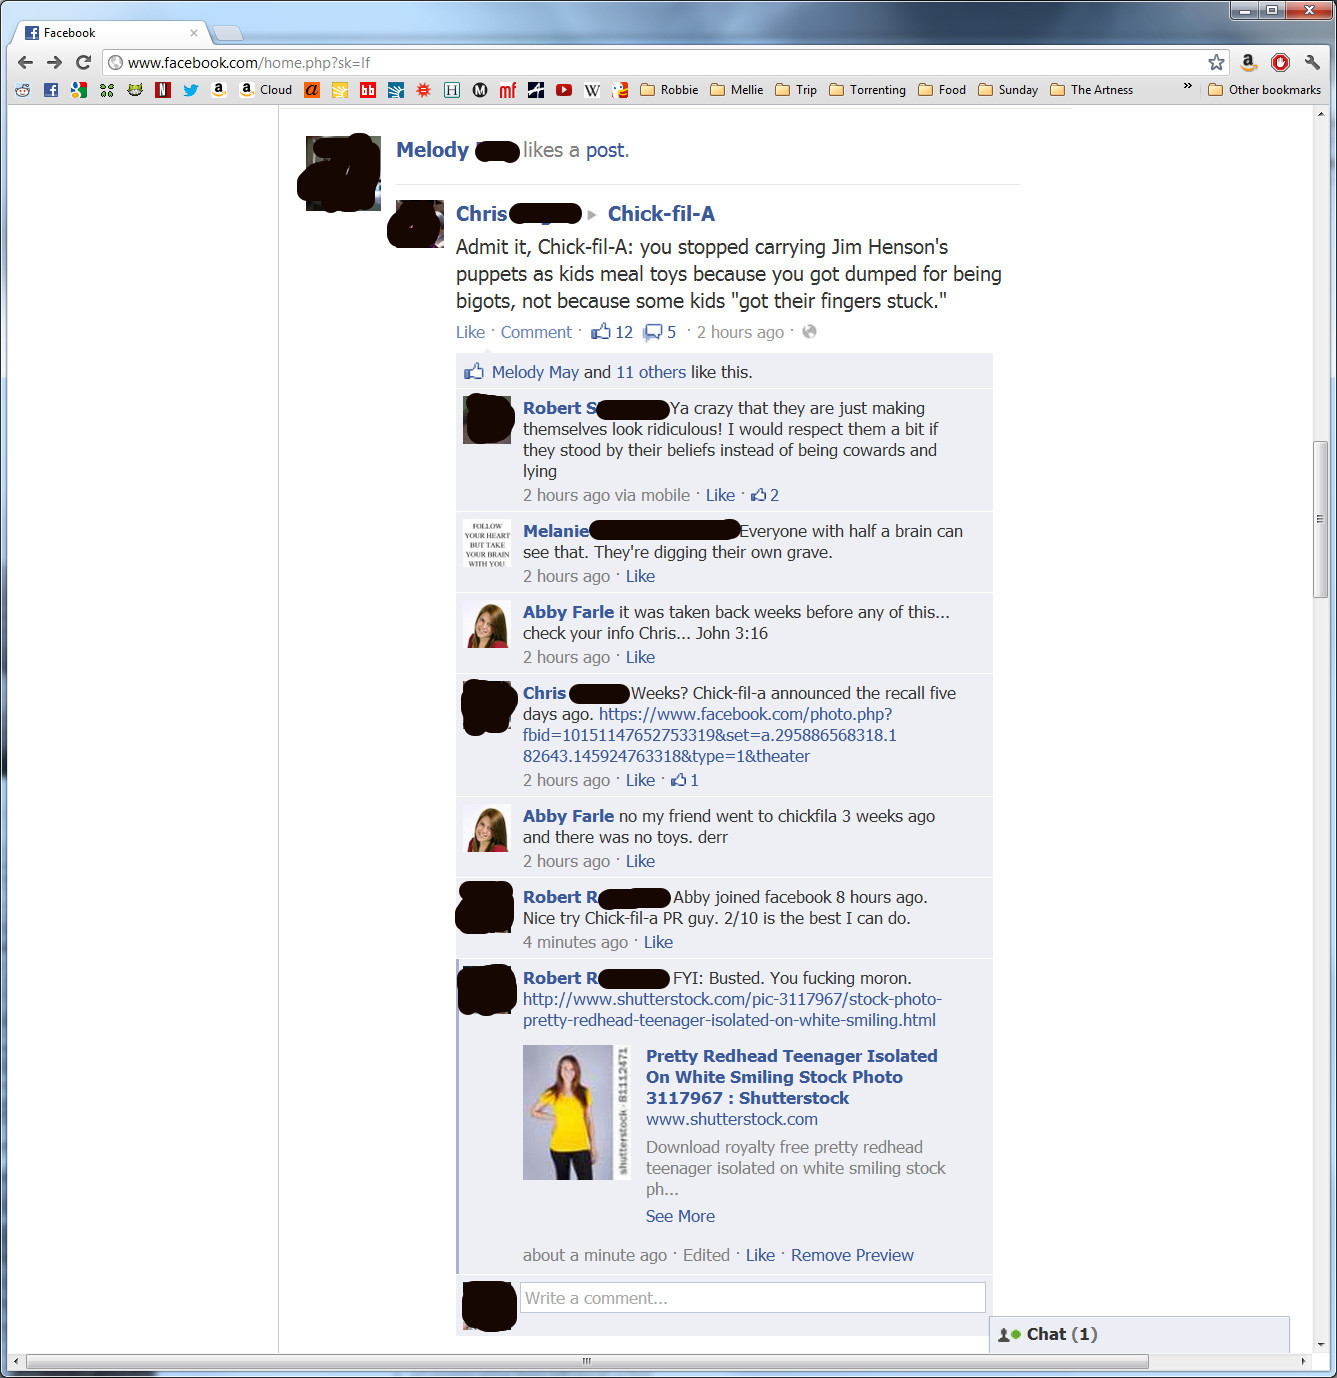Open the orange italic 'a' bookmark icon
The image size is (1337, 1378).
point(312,90)
